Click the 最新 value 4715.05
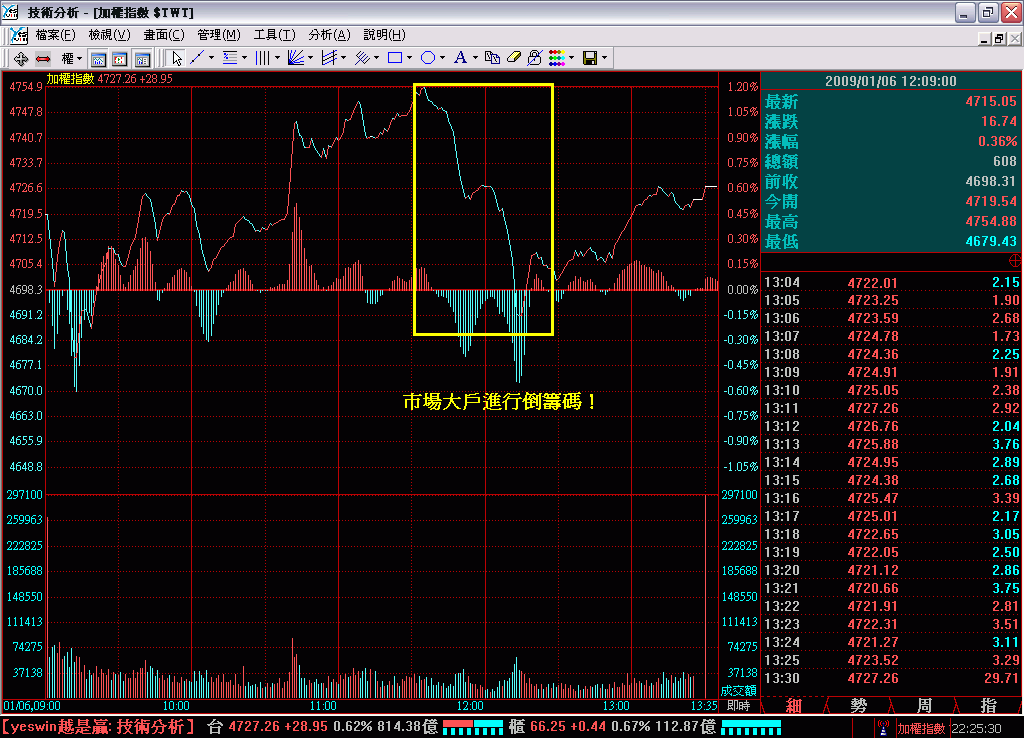 [991, 101]
